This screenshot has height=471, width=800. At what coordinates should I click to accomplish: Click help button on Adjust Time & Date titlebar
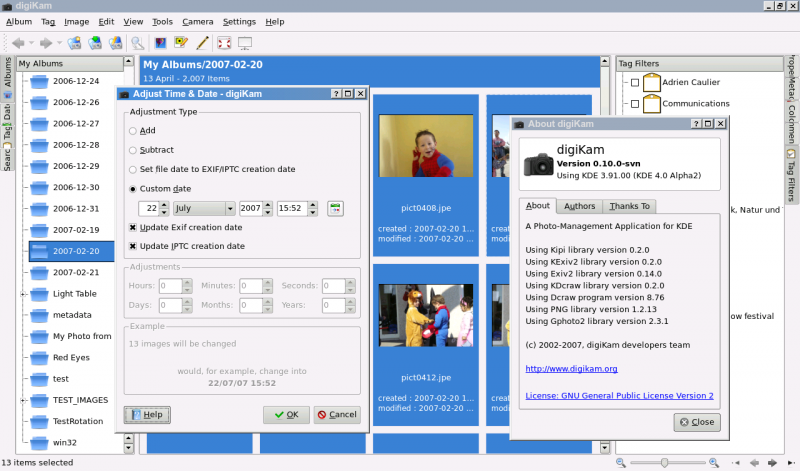(336, 94)
